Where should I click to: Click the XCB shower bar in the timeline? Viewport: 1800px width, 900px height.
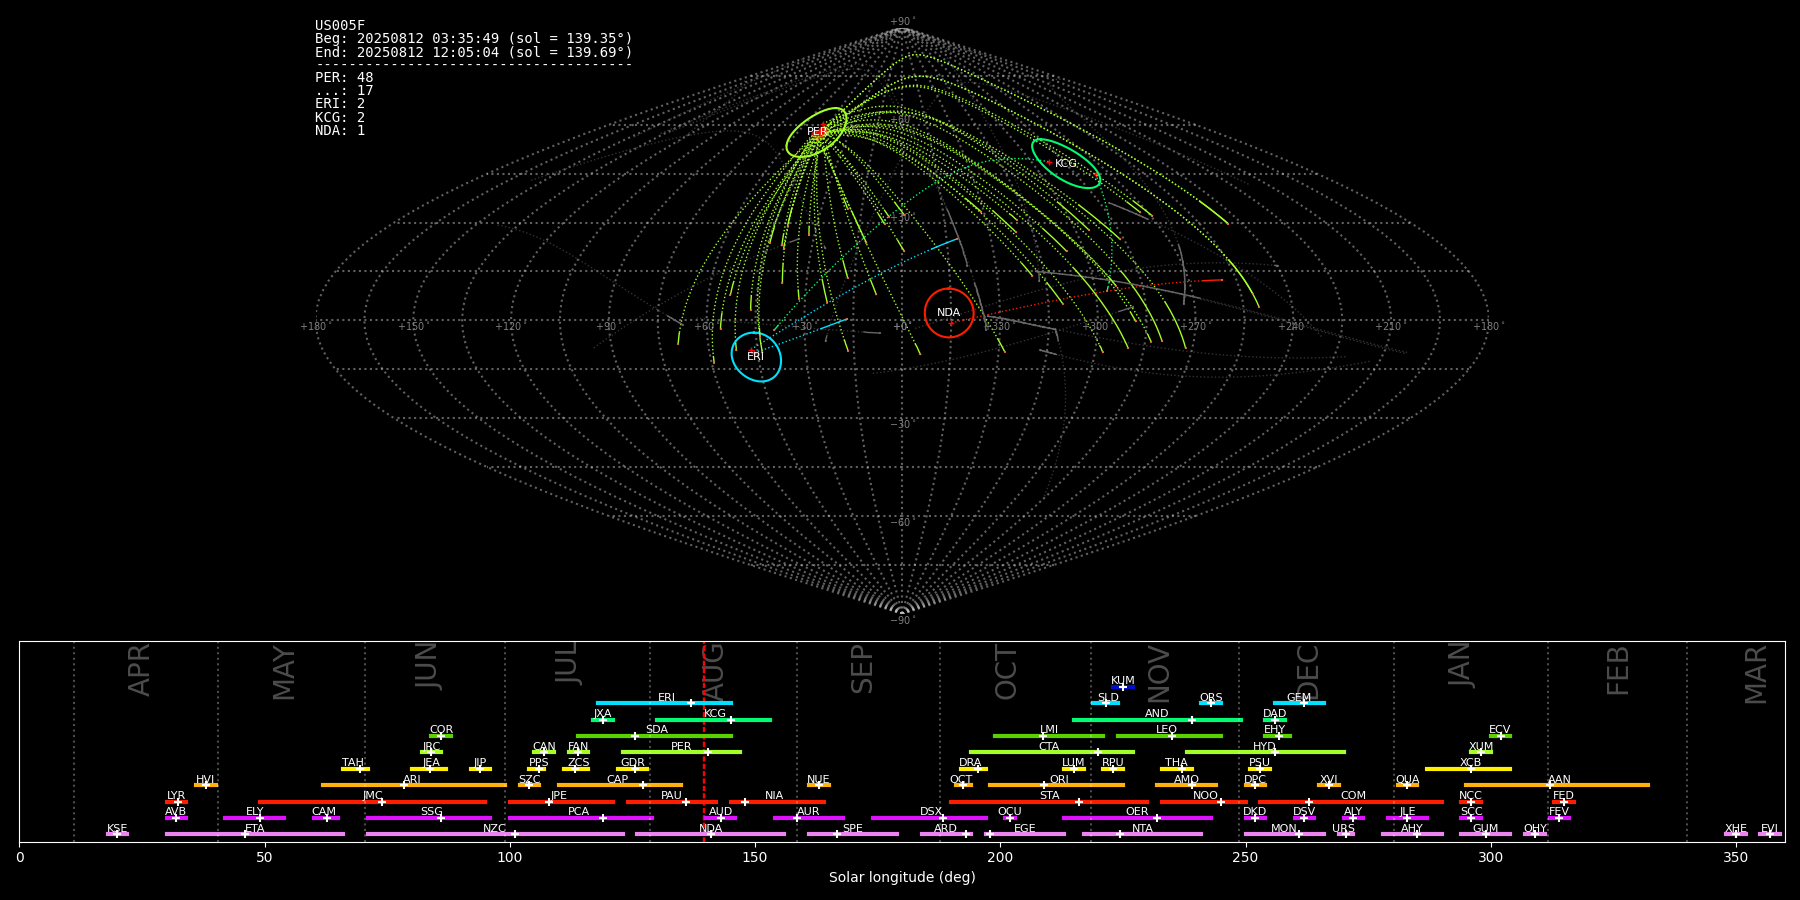tap(1468, 769)
